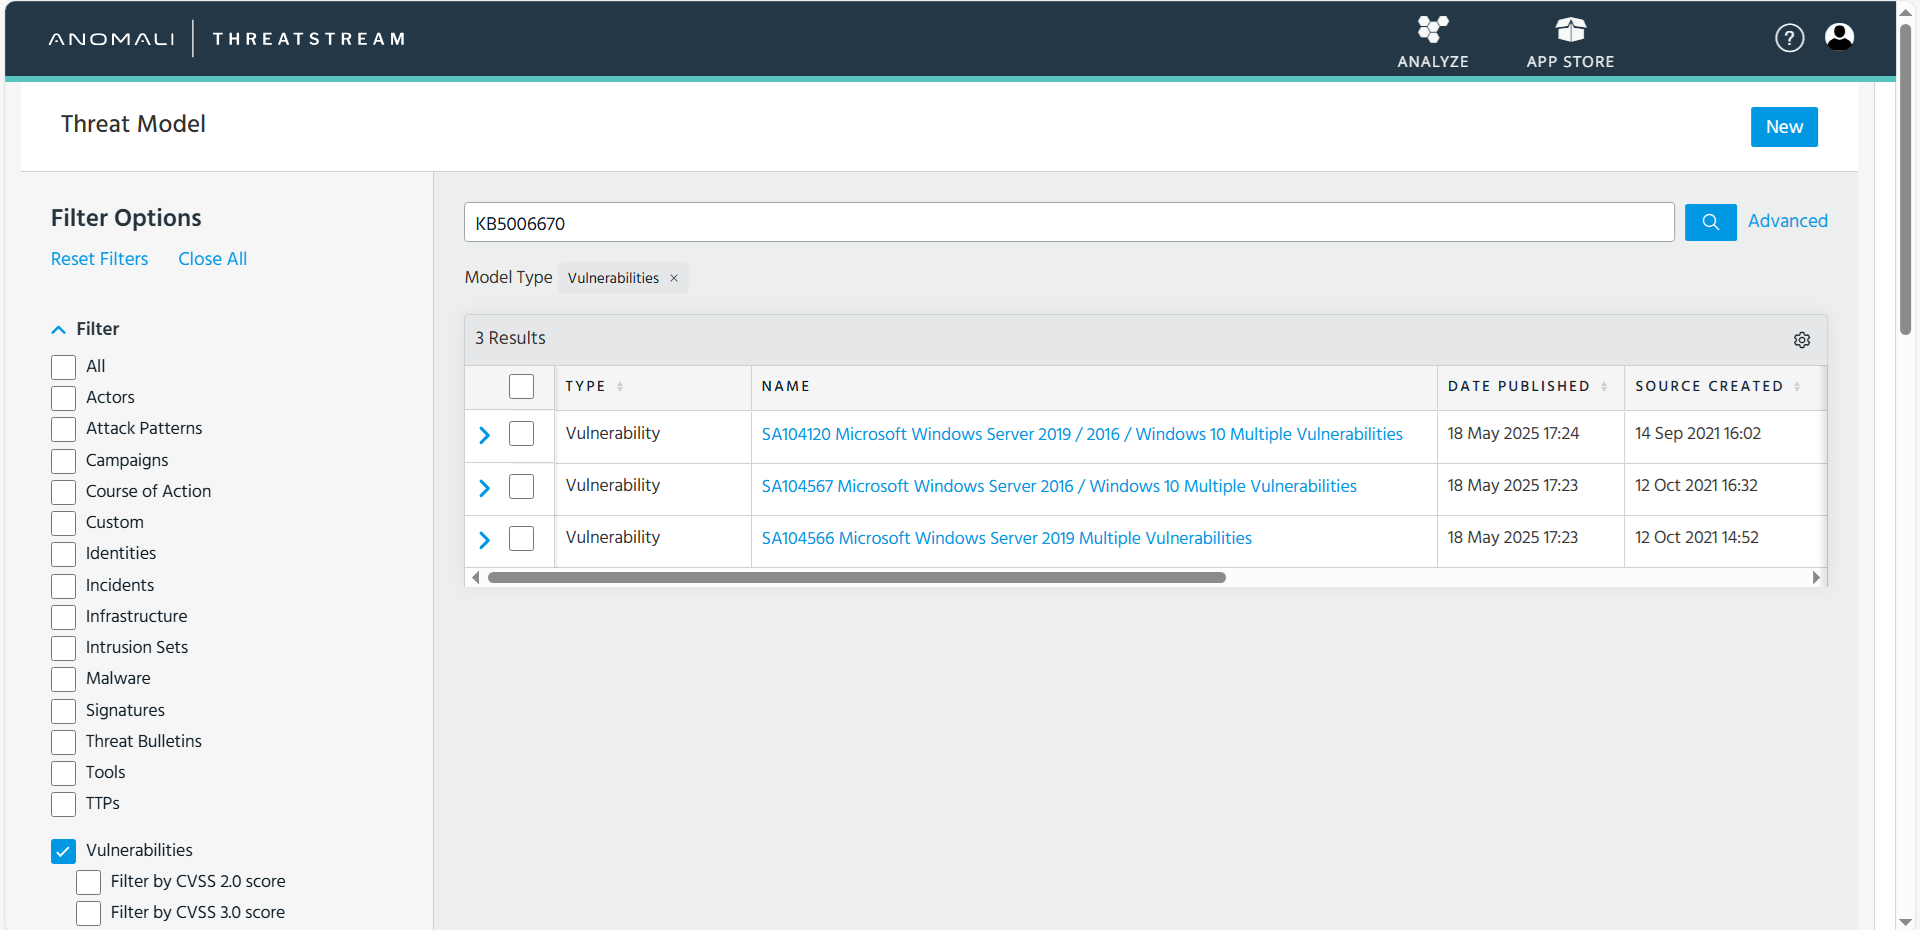Select all rows with header checkbox
This screenshot has height=930, width=1920.
coord(521,386)
